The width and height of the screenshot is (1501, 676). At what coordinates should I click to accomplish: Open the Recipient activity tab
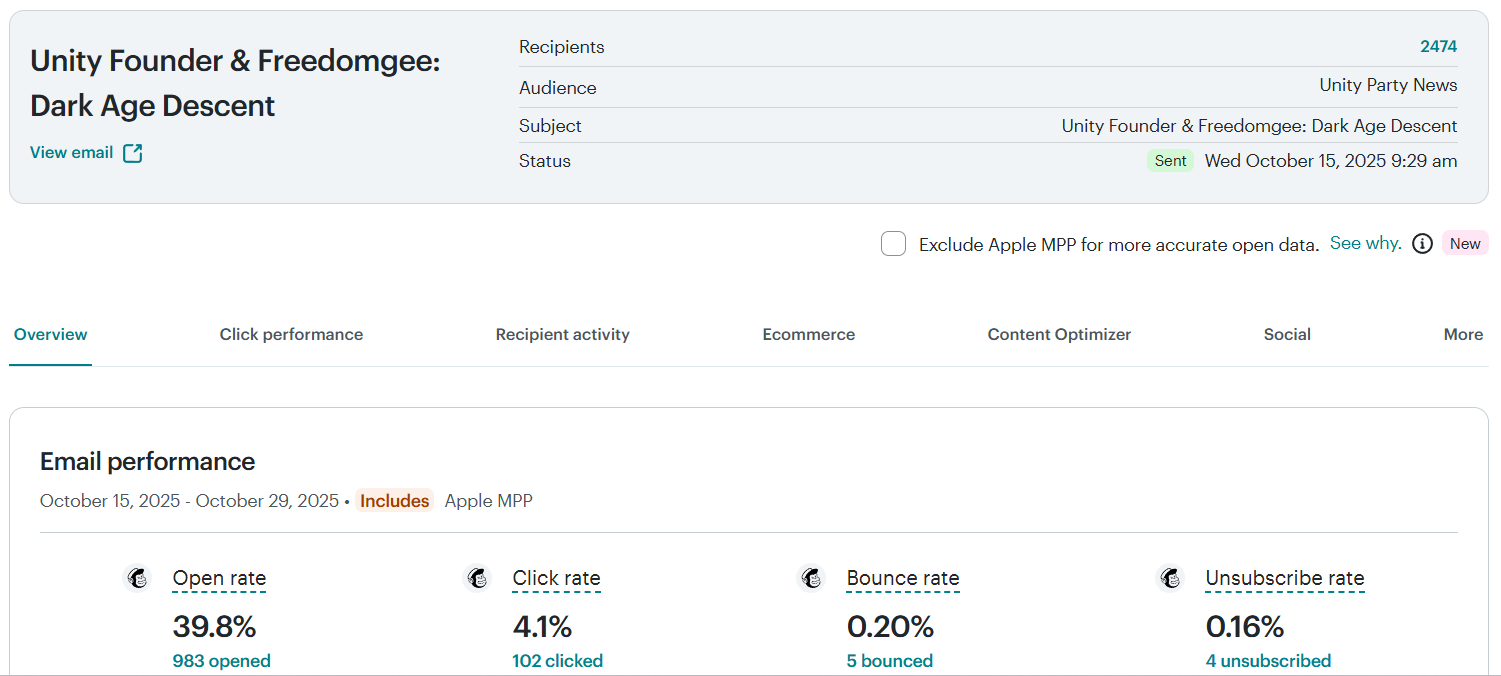click(x=562, y=335)
